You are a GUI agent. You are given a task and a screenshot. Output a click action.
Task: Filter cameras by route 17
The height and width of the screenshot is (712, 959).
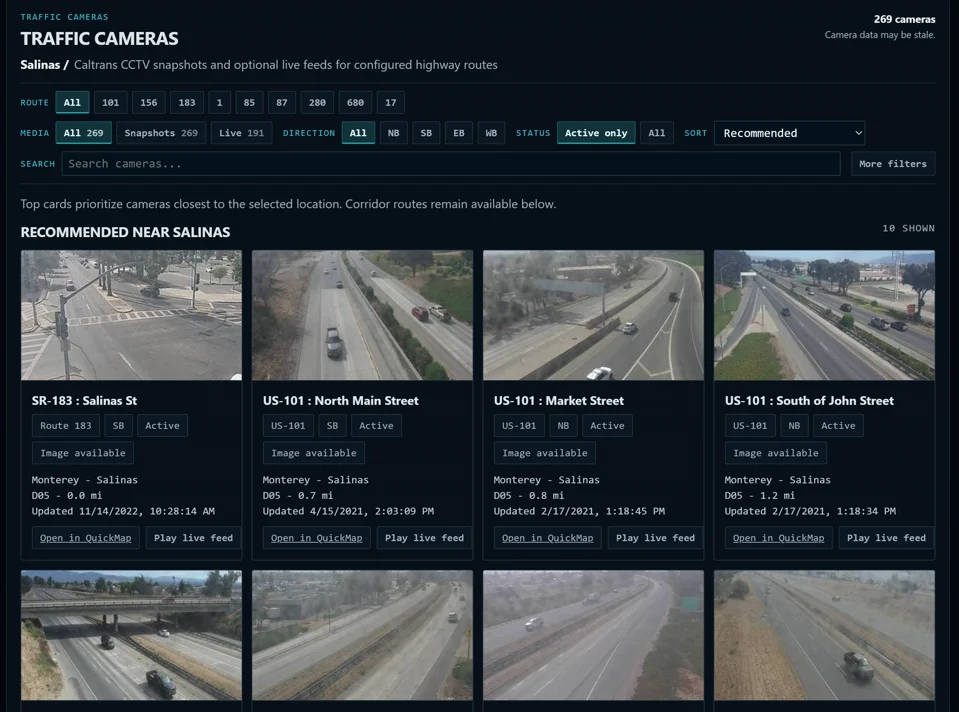[391, 102]
